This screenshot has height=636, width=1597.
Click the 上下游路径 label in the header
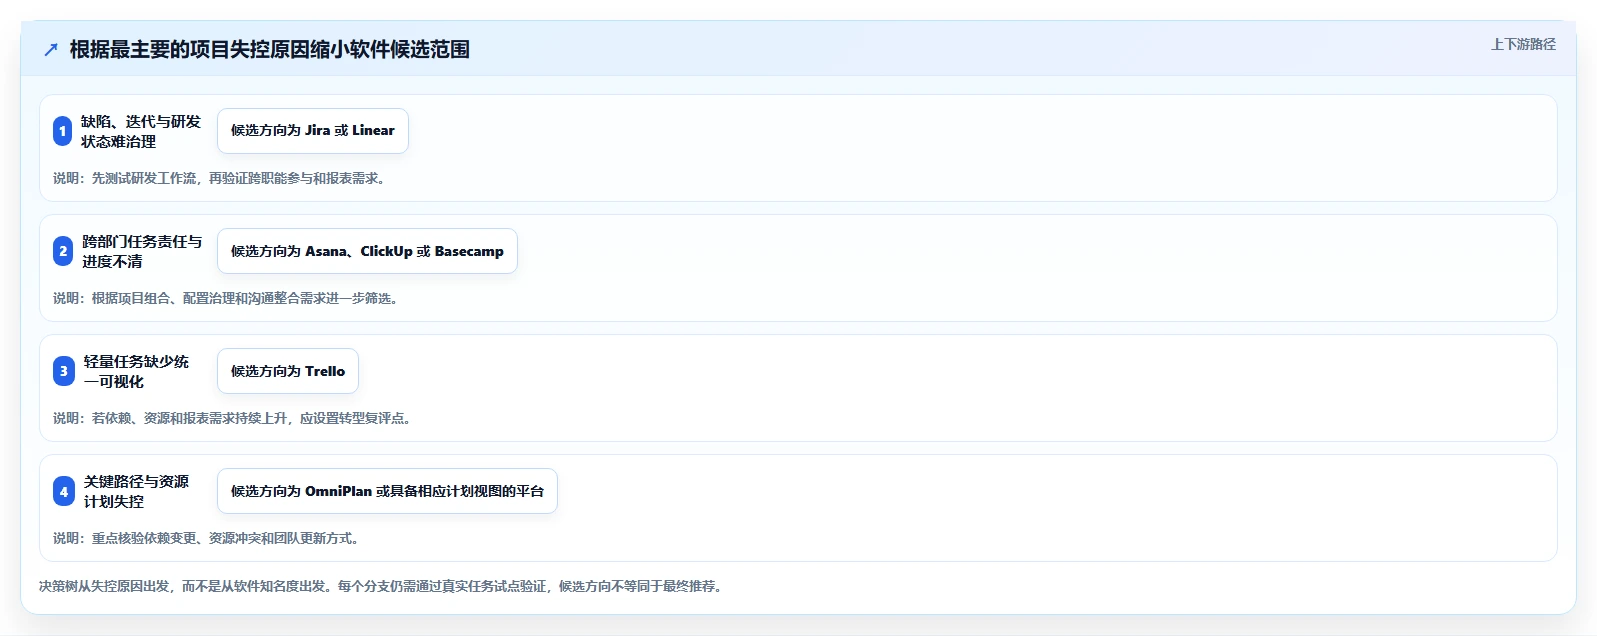pos(1523,44)
